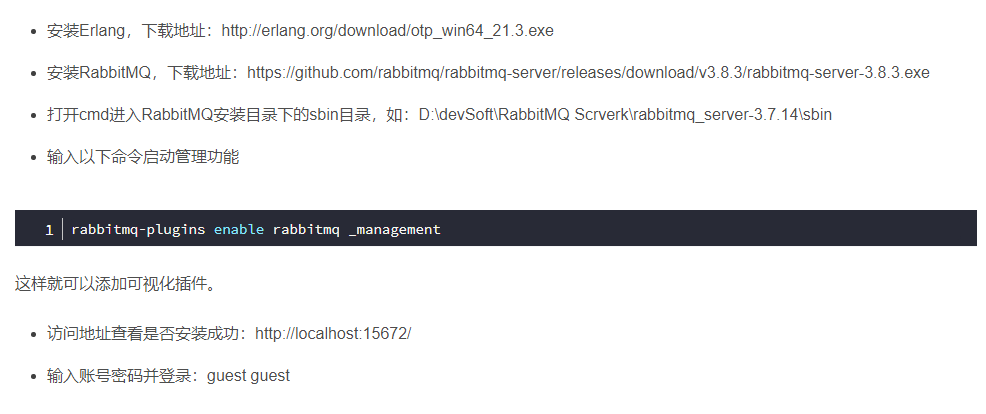
Task: Click the sentence "这样就可以添加可视化插件。"
Action: pyautogui.click(x=116, y=284)
